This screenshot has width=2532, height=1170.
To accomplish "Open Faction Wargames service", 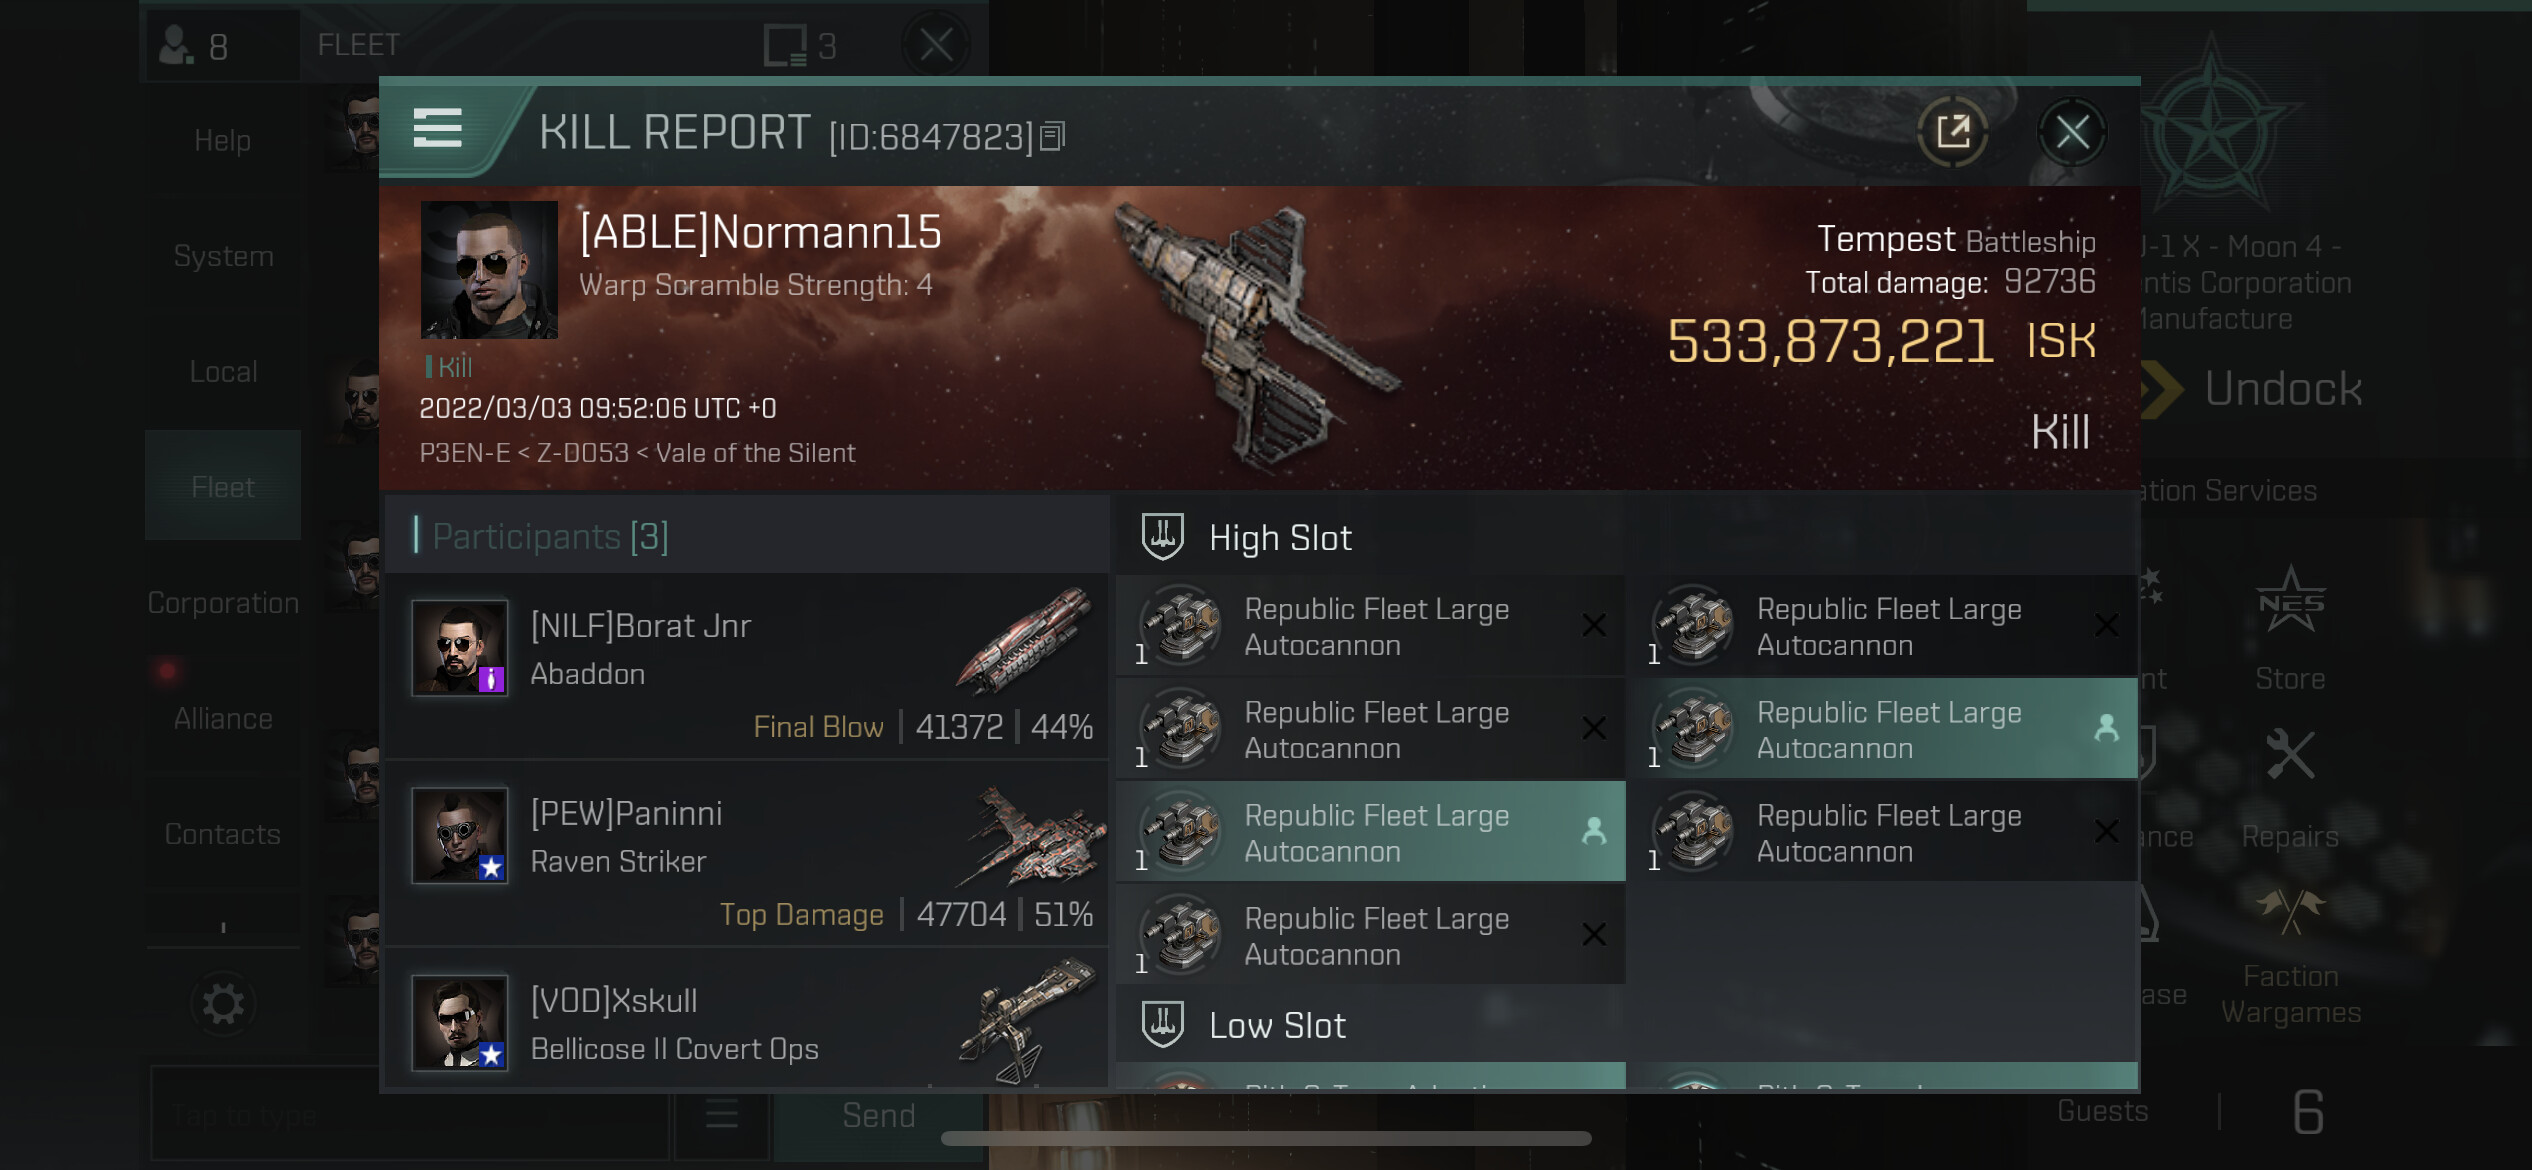I will (x=2290, y=957).
